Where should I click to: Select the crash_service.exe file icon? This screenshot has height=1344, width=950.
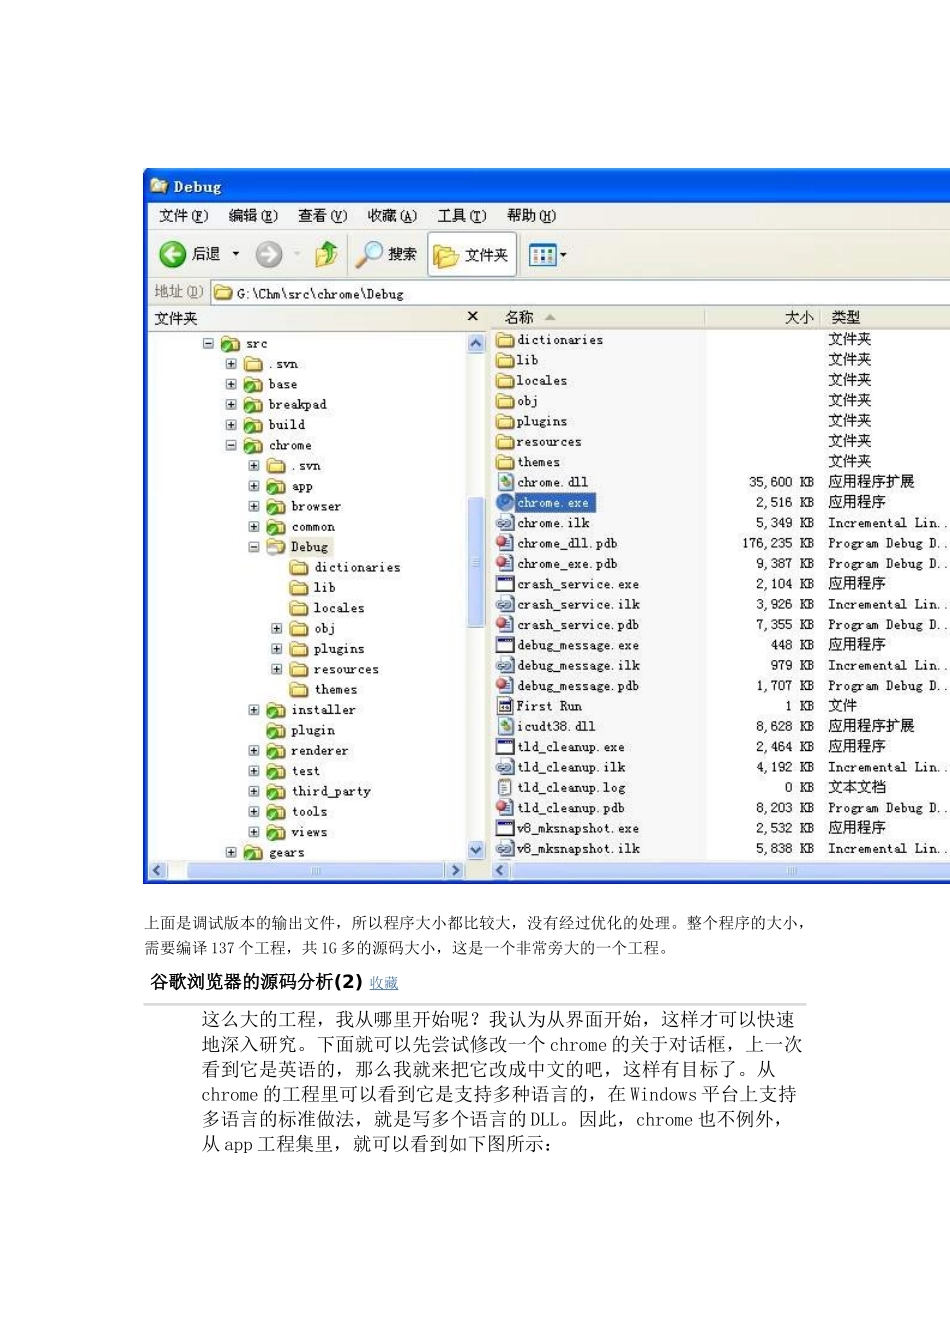(506, 584)
